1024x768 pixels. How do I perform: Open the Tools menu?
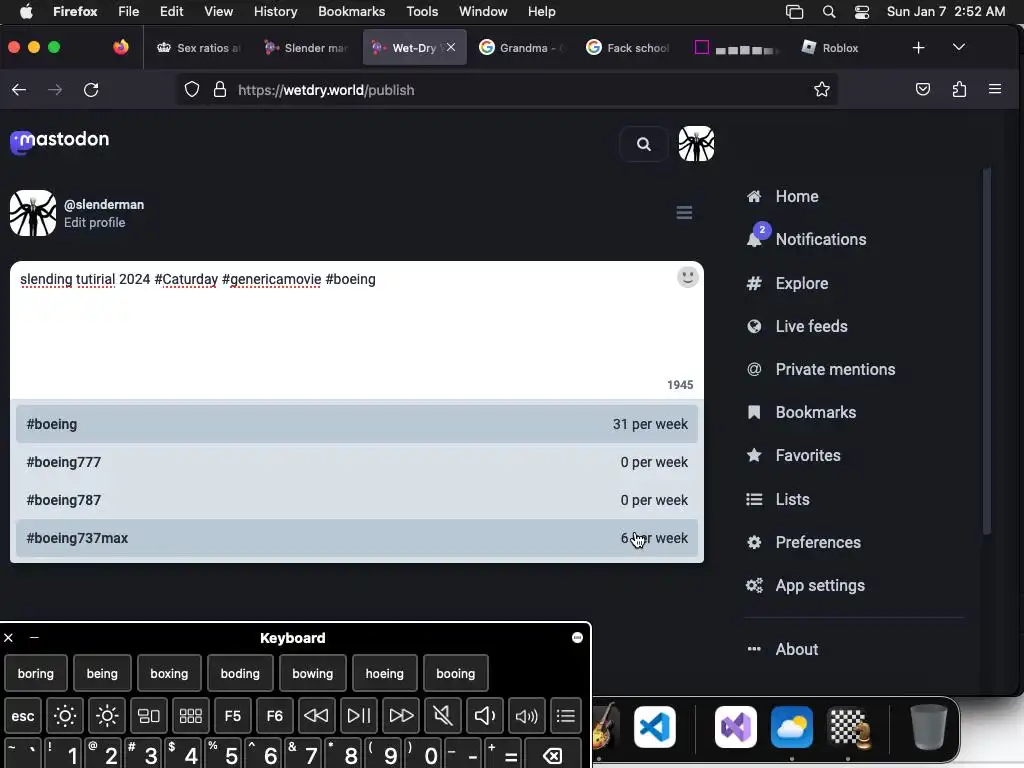pyautogui.click(x=422, y=12)
